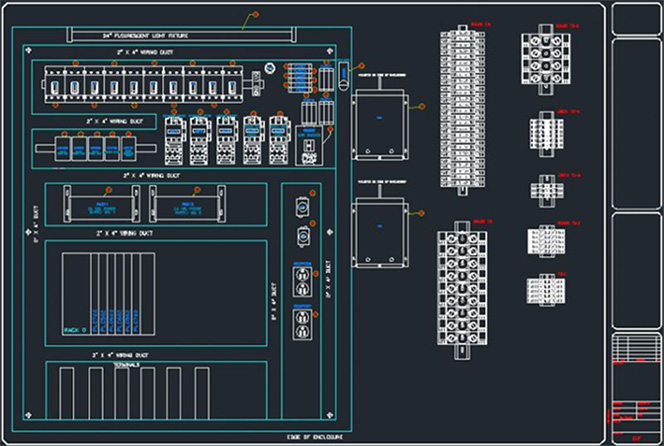Pick the lower side-mounted enclosure box
This screenshot has height=446, width=664.
click(x=380, y=233)
